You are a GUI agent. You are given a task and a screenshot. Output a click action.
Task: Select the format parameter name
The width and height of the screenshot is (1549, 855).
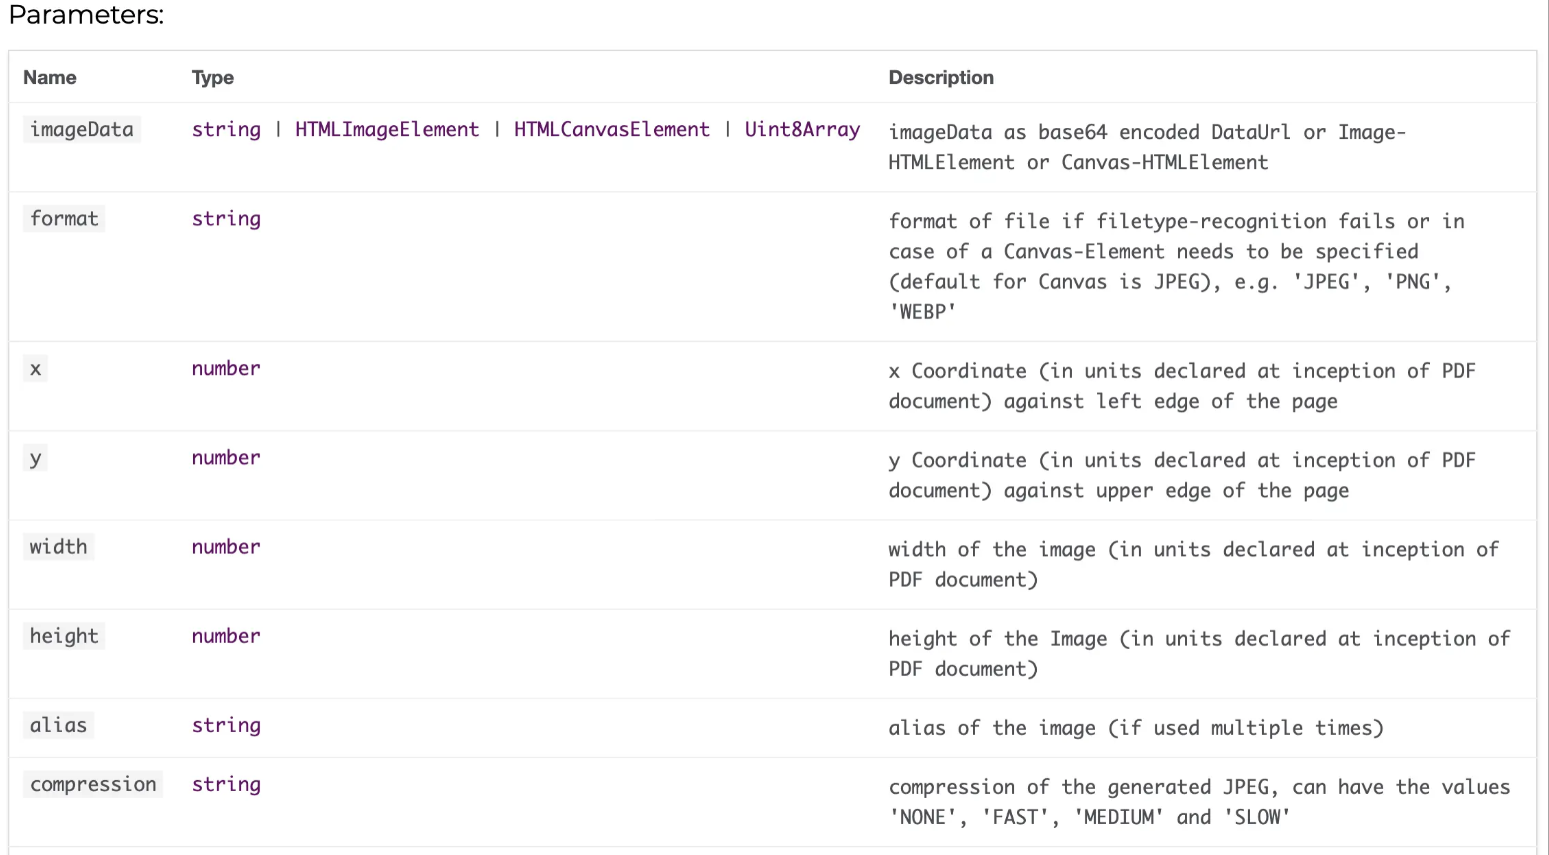tap(64, 219)
